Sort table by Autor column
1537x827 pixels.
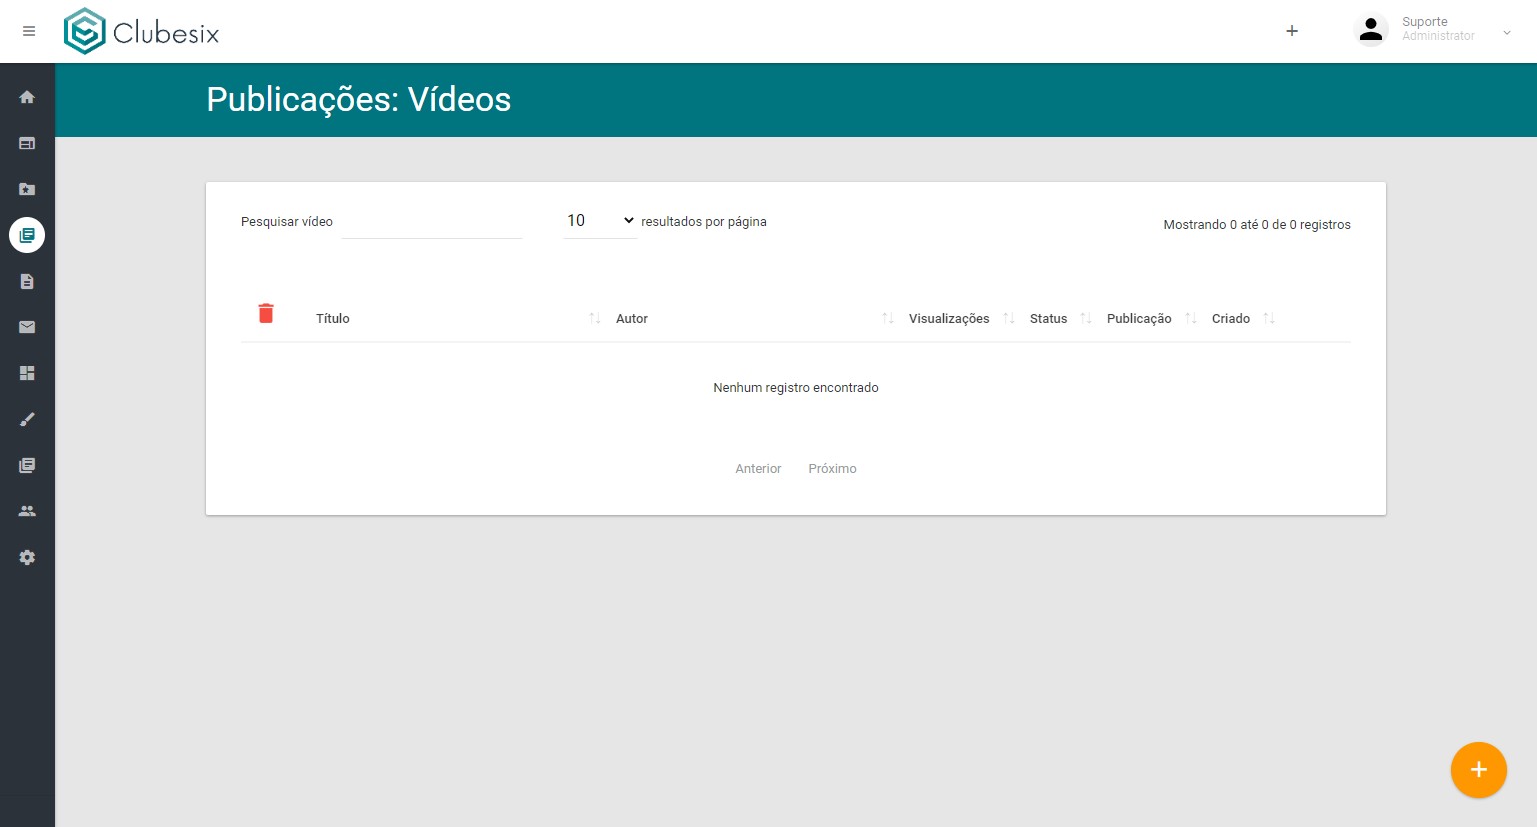[632, 319]
